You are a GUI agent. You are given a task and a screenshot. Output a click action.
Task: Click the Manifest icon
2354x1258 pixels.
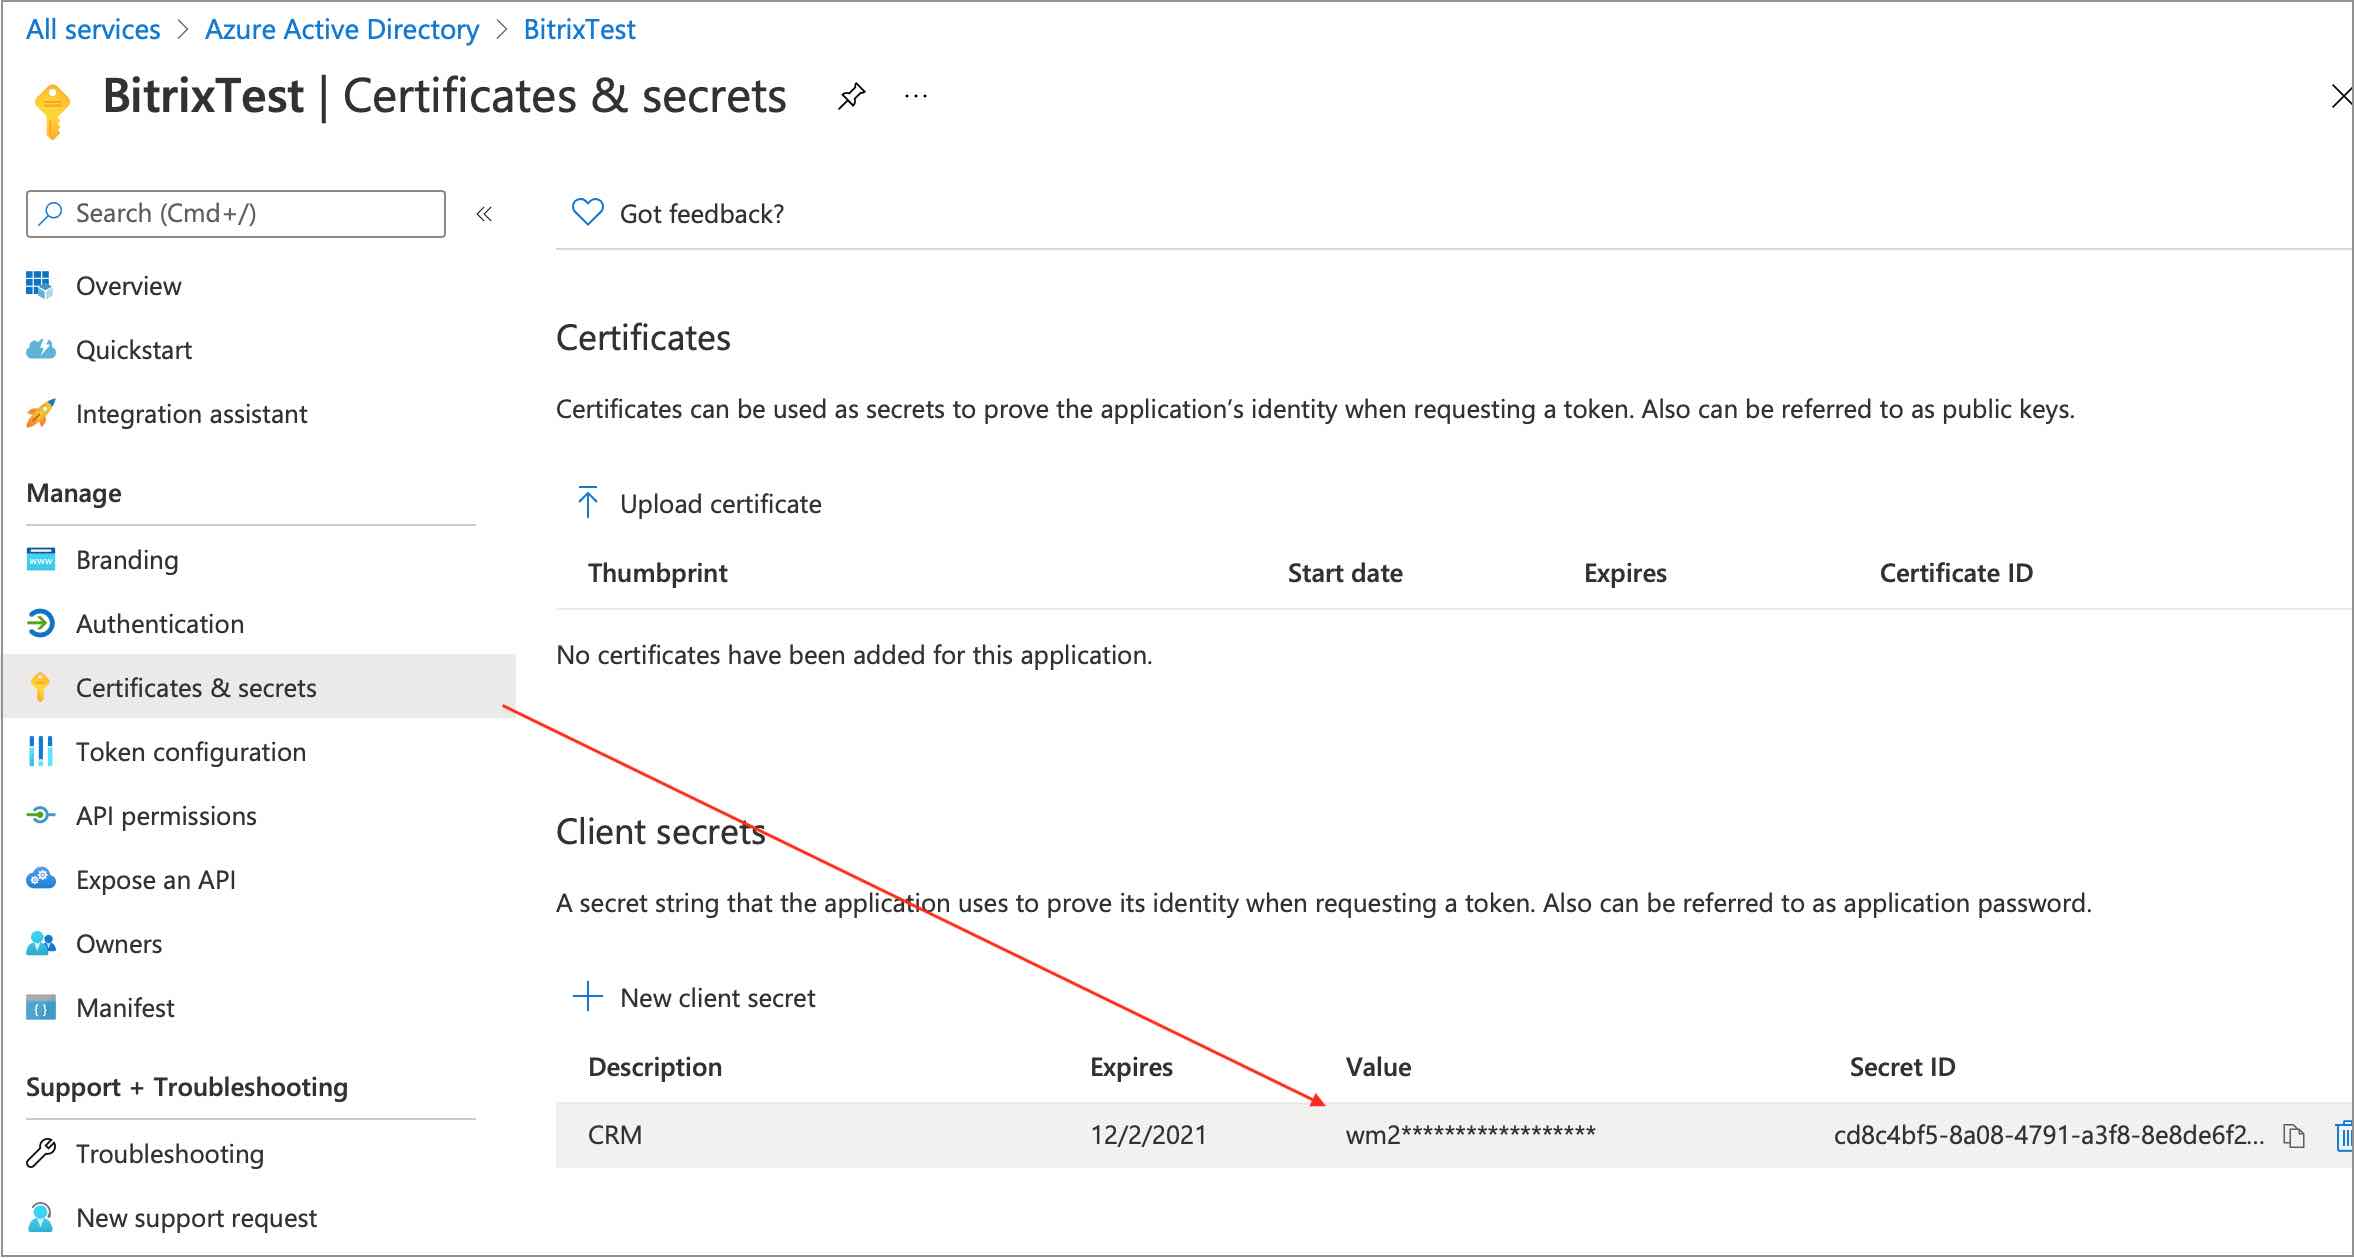pos(40,1007)
